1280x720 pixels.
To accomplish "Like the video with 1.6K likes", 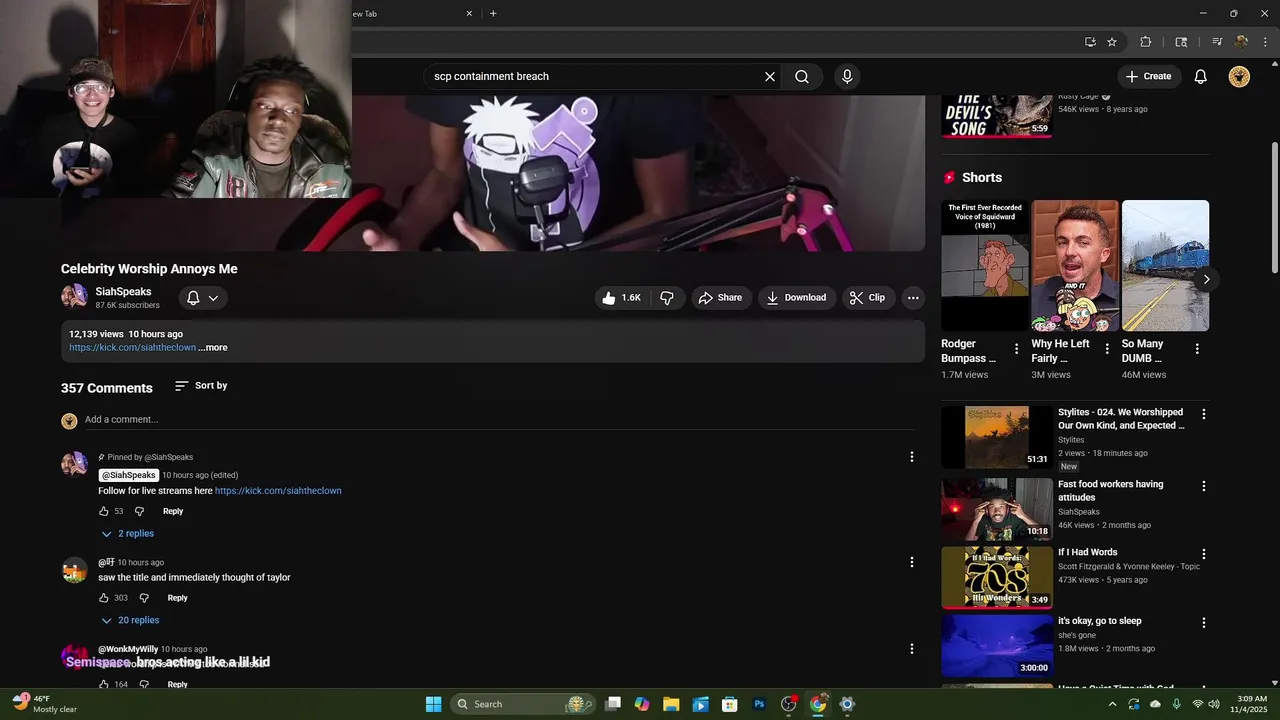I will coord(620,298).
